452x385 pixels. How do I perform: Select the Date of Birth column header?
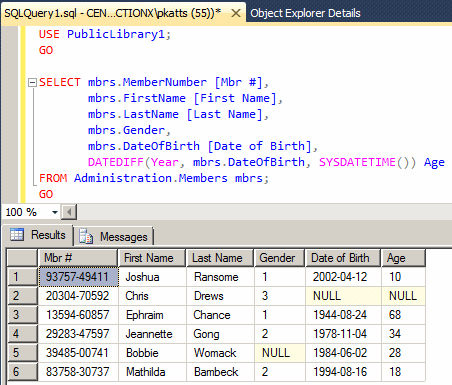pyautogui.click(x=343, y=258)
